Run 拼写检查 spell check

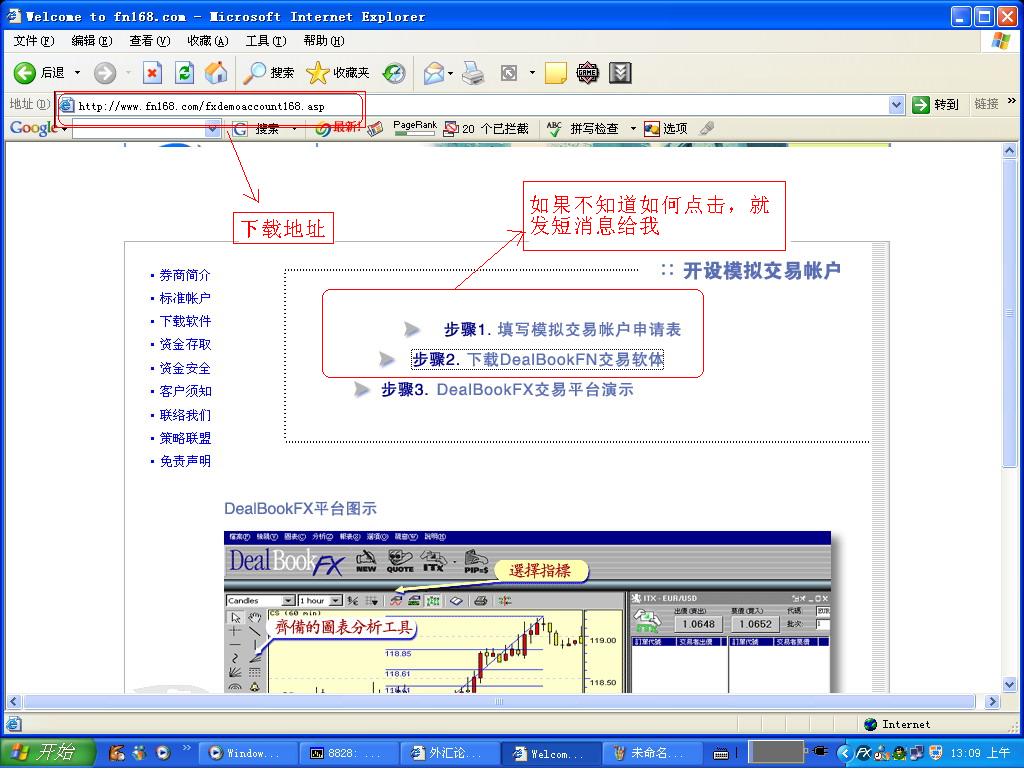[583, 129]
